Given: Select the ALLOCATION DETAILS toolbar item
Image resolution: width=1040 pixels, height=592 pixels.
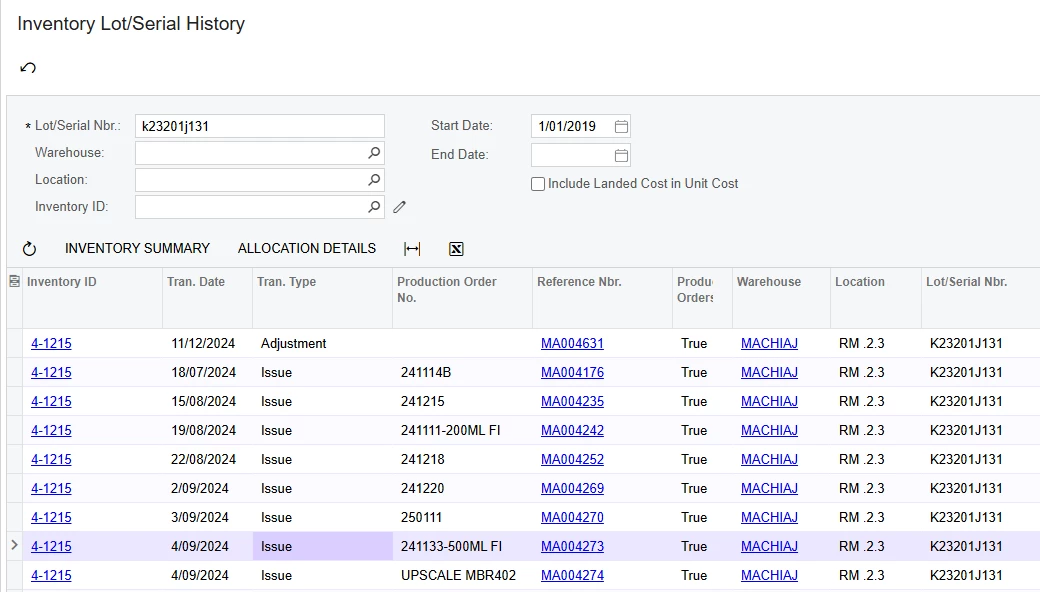Looking at the screenshot, I should pos(306,248).
